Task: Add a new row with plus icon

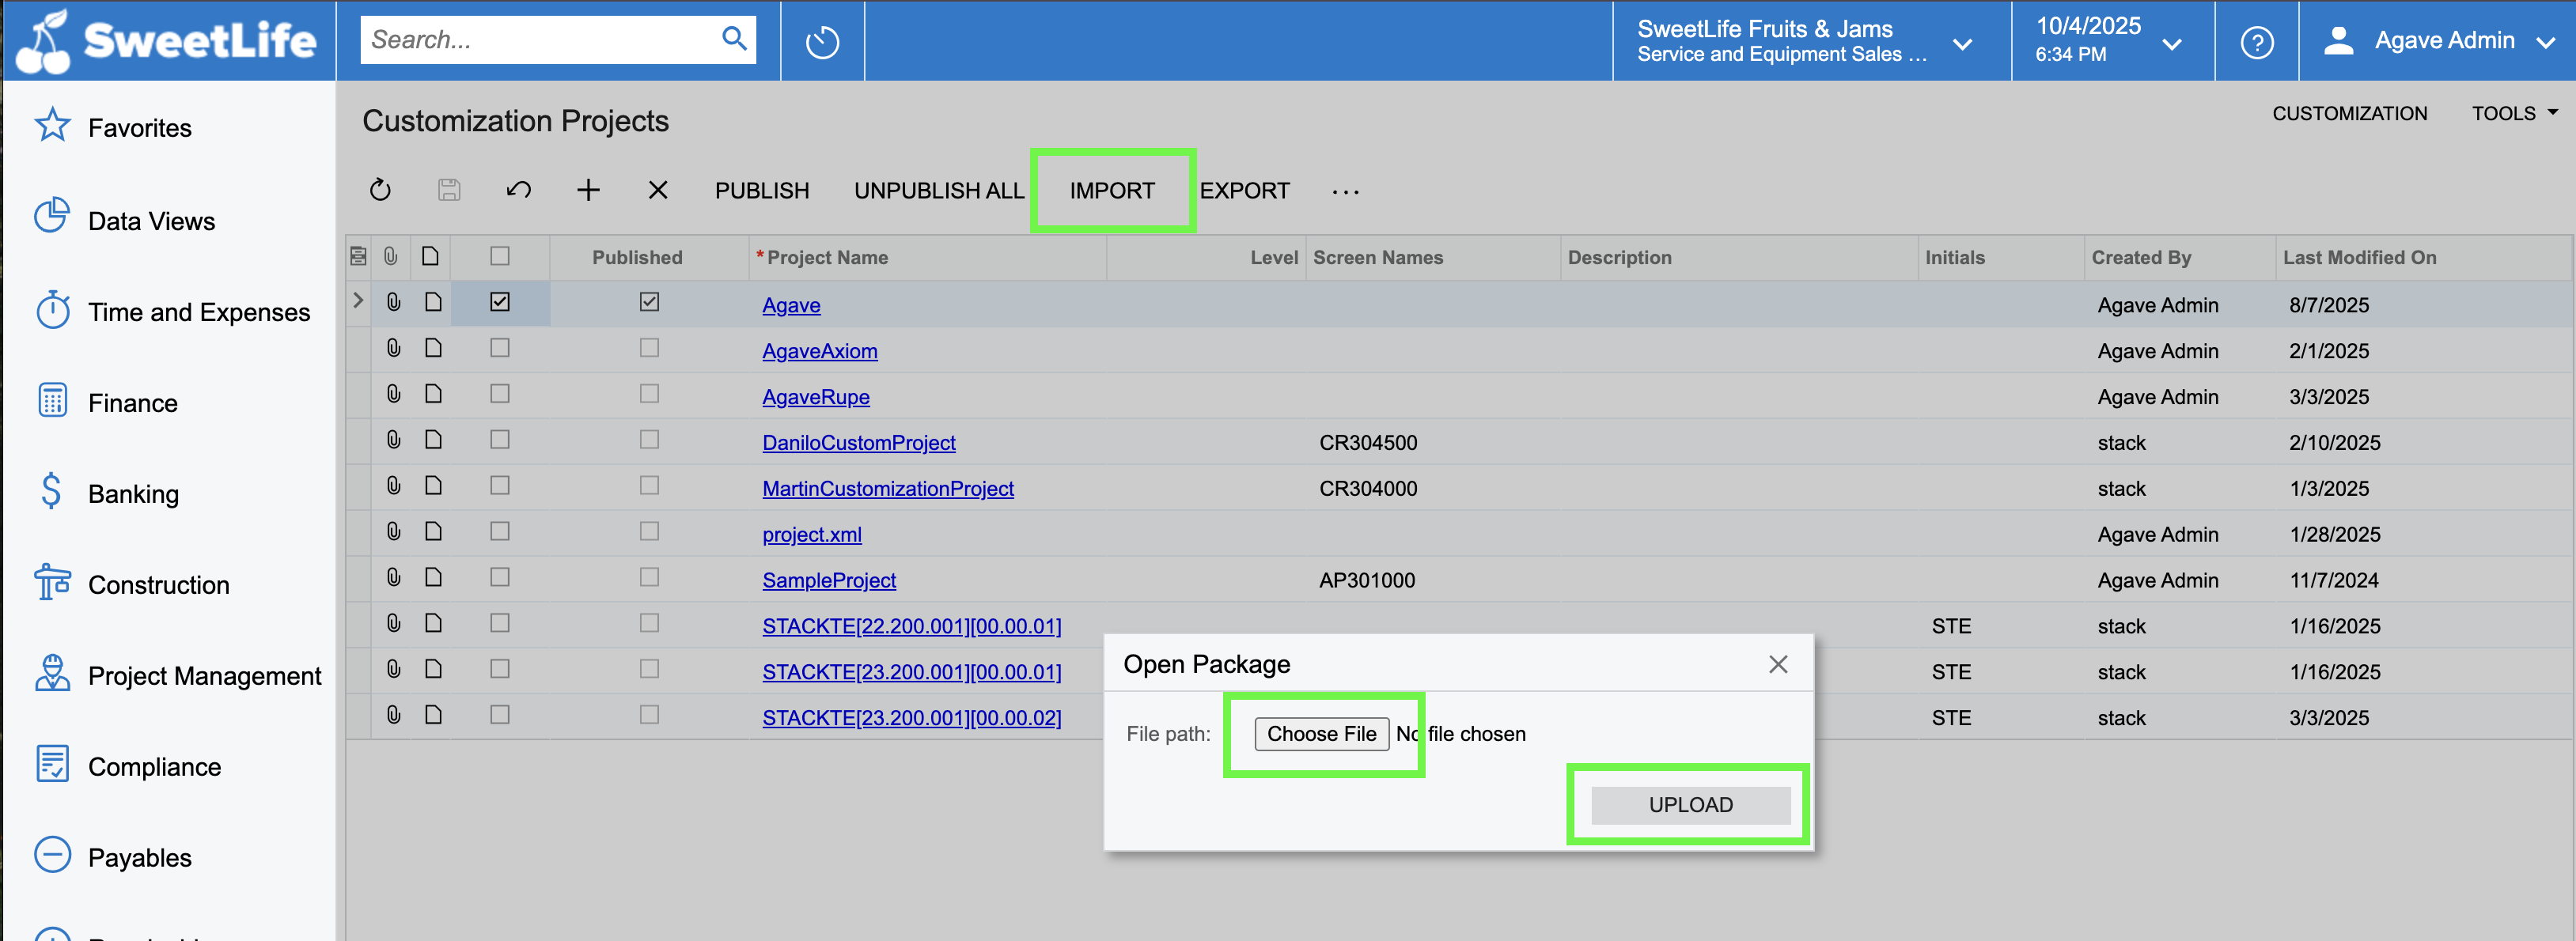Action: pos(588,190)
